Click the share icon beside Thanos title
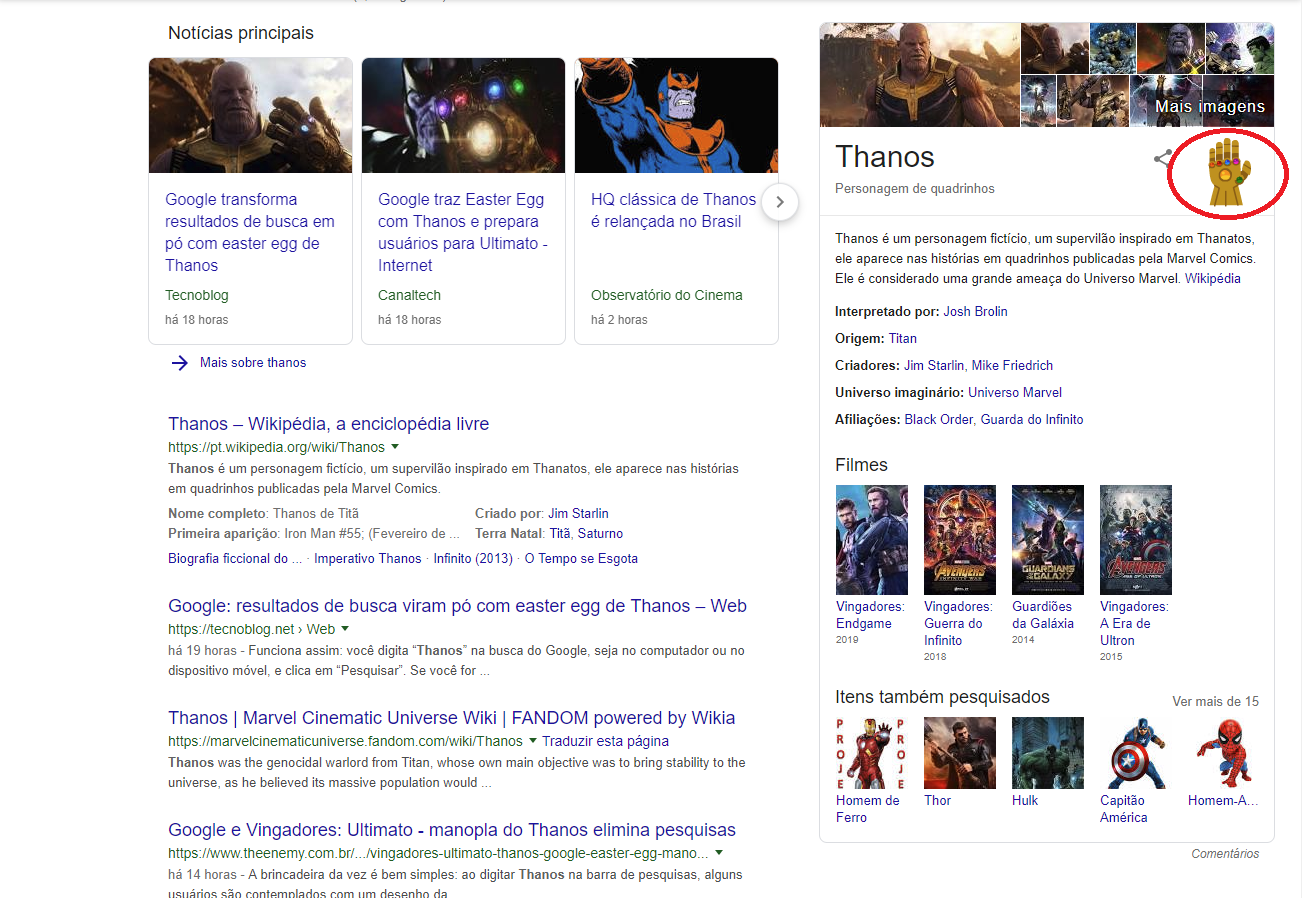Screen dimensions: 1302x898 click(x=1163, y=158)
